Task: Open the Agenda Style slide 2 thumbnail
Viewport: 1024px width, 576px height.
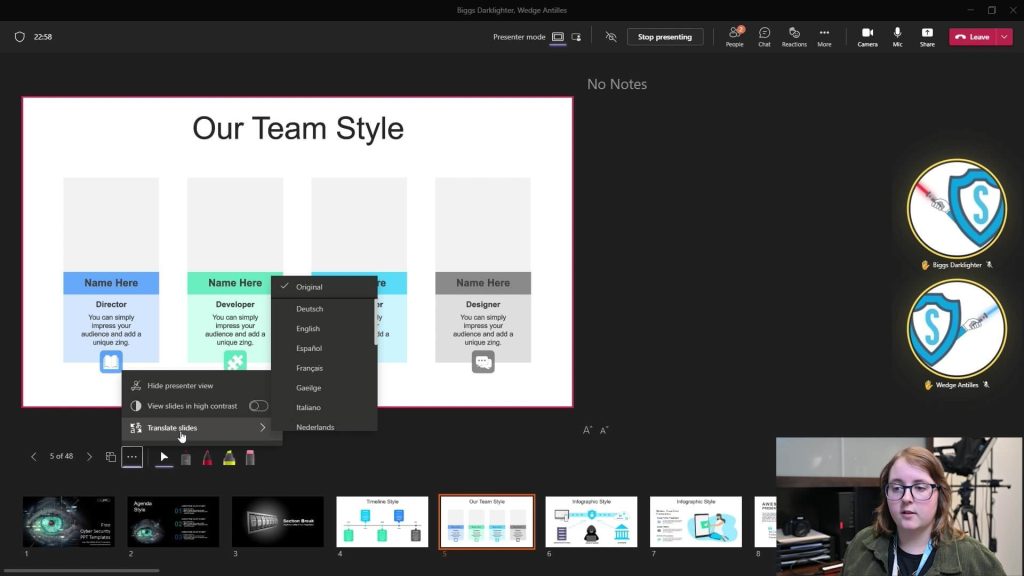Action: point(173,522)
